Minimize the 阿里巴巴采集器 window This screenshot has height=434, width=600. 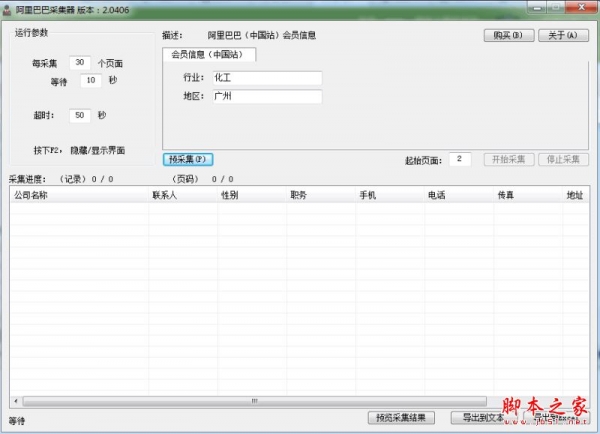[x=537, y=7]
